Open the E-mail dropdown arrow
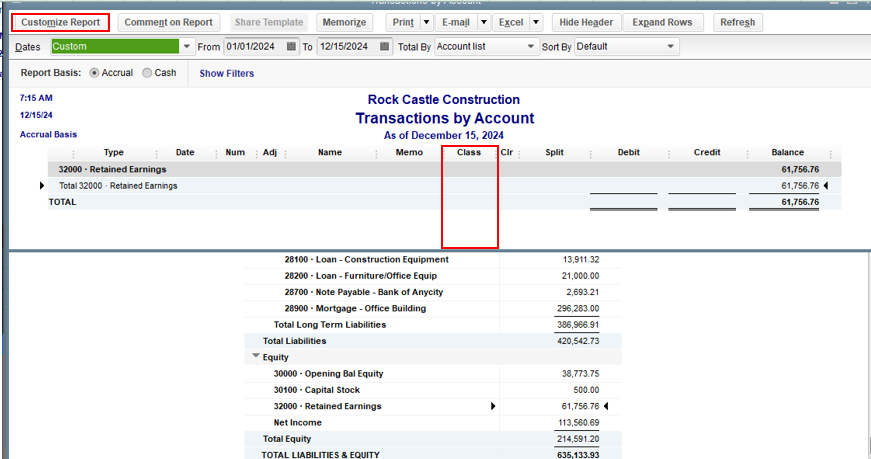 484,22
